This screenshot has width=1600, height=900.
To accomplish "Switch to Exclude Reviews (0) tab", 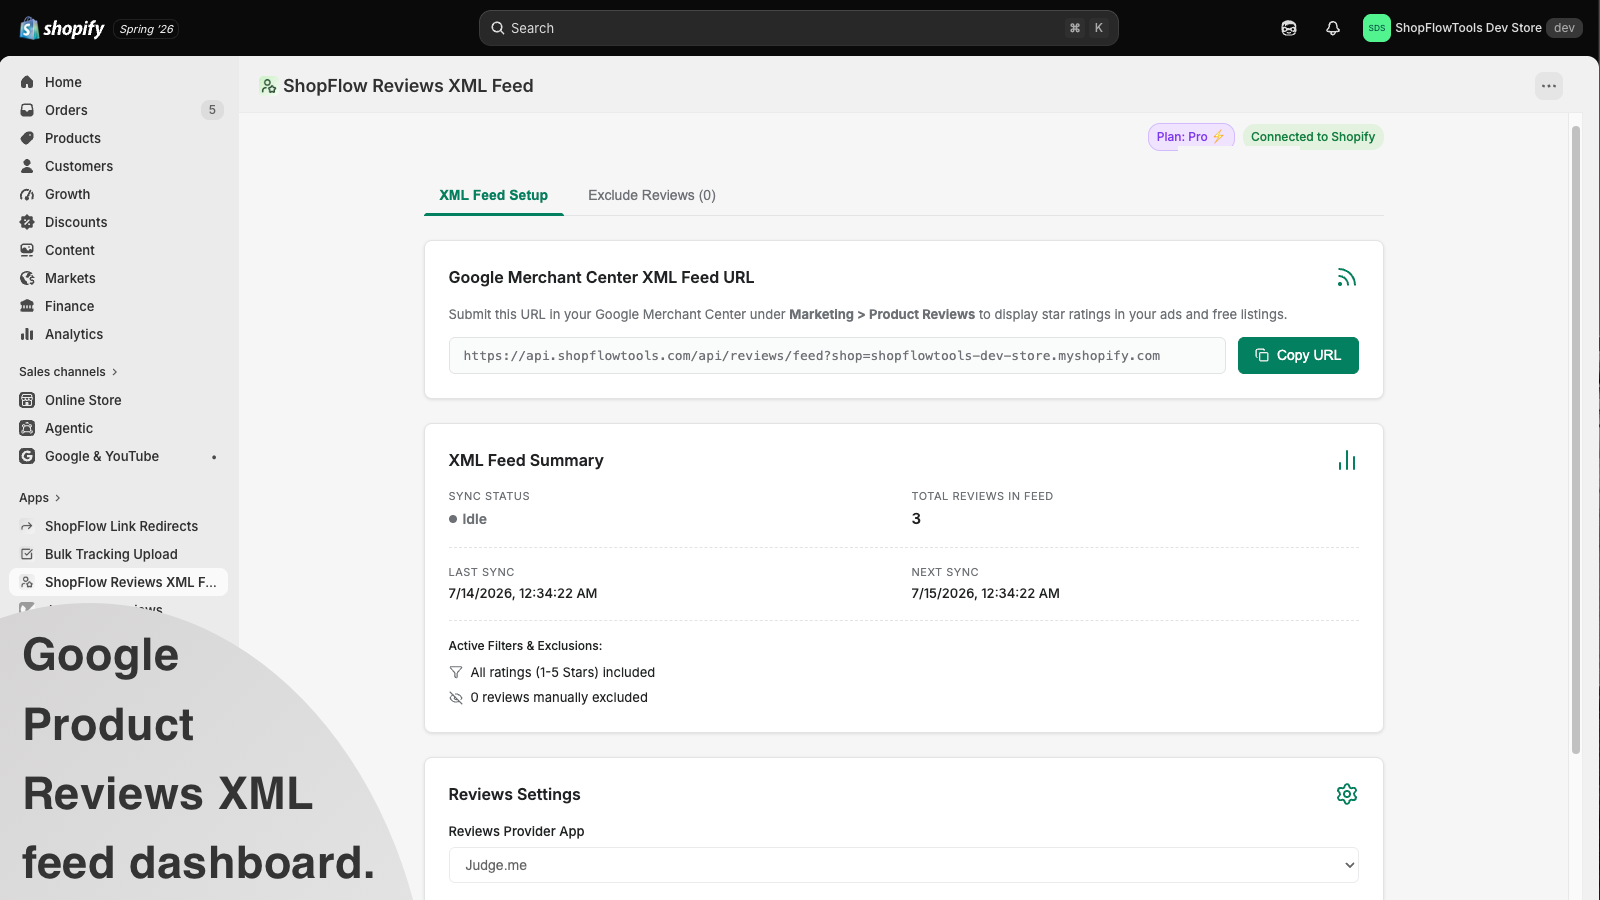I will 652,195.
